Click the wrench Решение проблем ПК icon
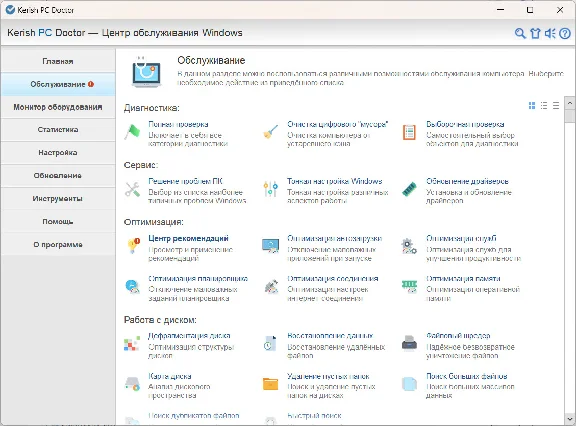Image resolution: width=576 pixels, height=426 pixels. pos(132,189)
